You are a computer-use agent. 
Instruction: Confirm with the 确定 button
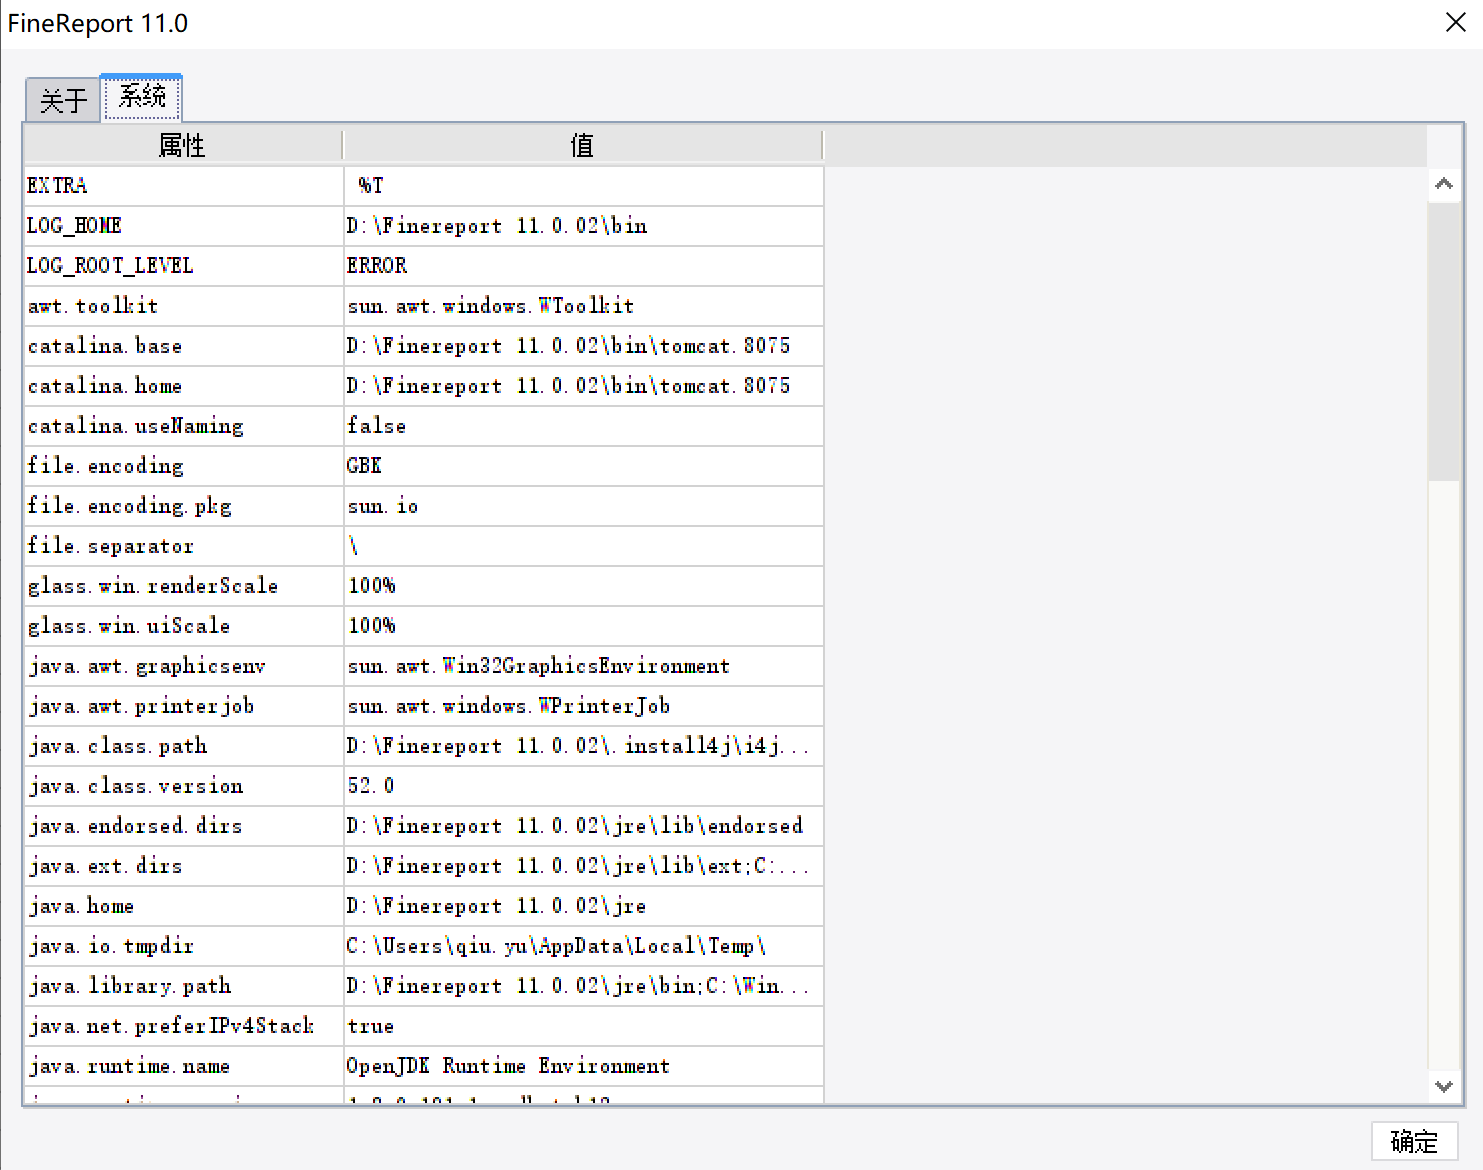tap(1414, 1141)
